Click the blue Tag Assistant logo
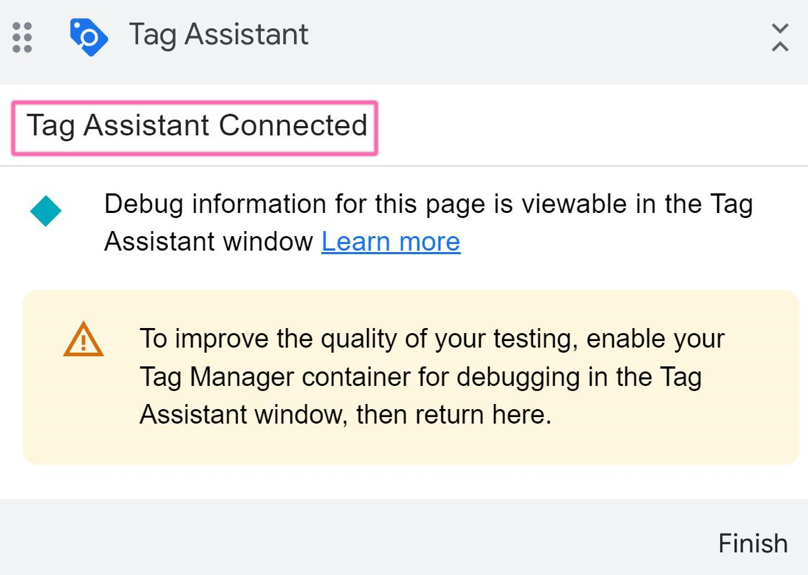Screen dimensions: 808x575 click(88, 36)
